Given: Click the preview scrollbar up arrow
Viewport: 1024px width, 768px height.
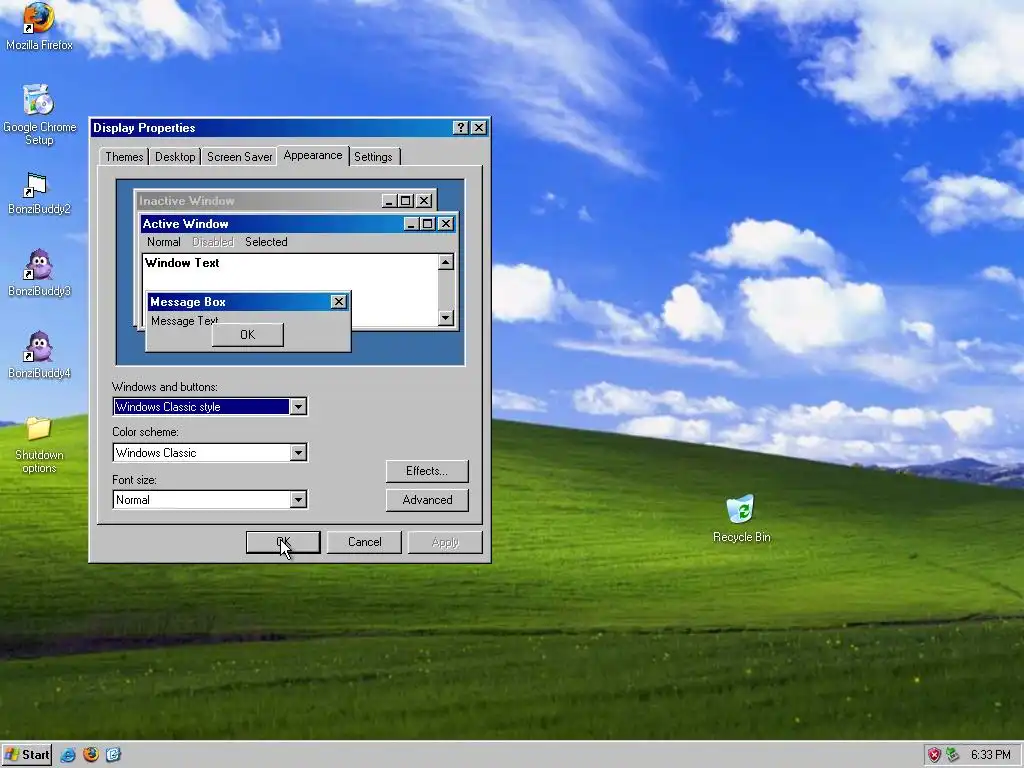Looking at the screenshot, I should pos(446,263).
